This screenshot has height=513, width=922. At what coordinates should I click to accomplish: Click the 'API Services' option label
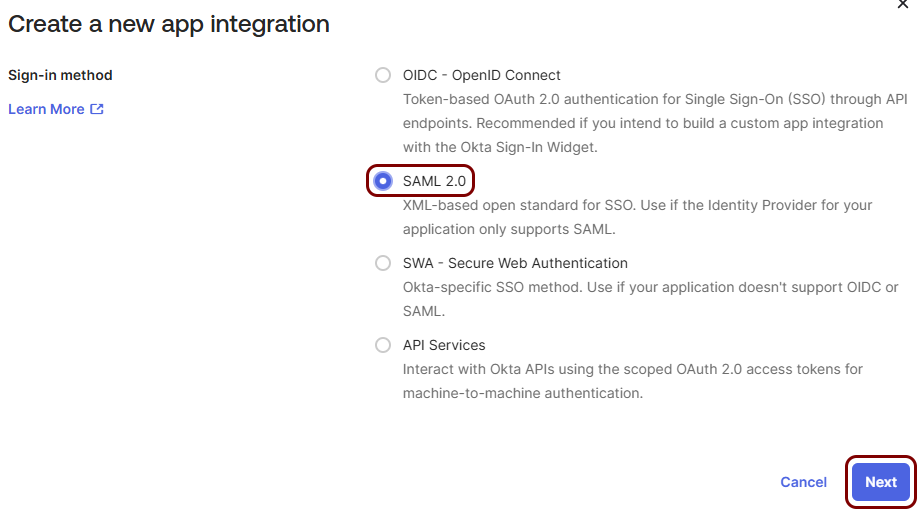pyautogui.click(x=444, y=345)
